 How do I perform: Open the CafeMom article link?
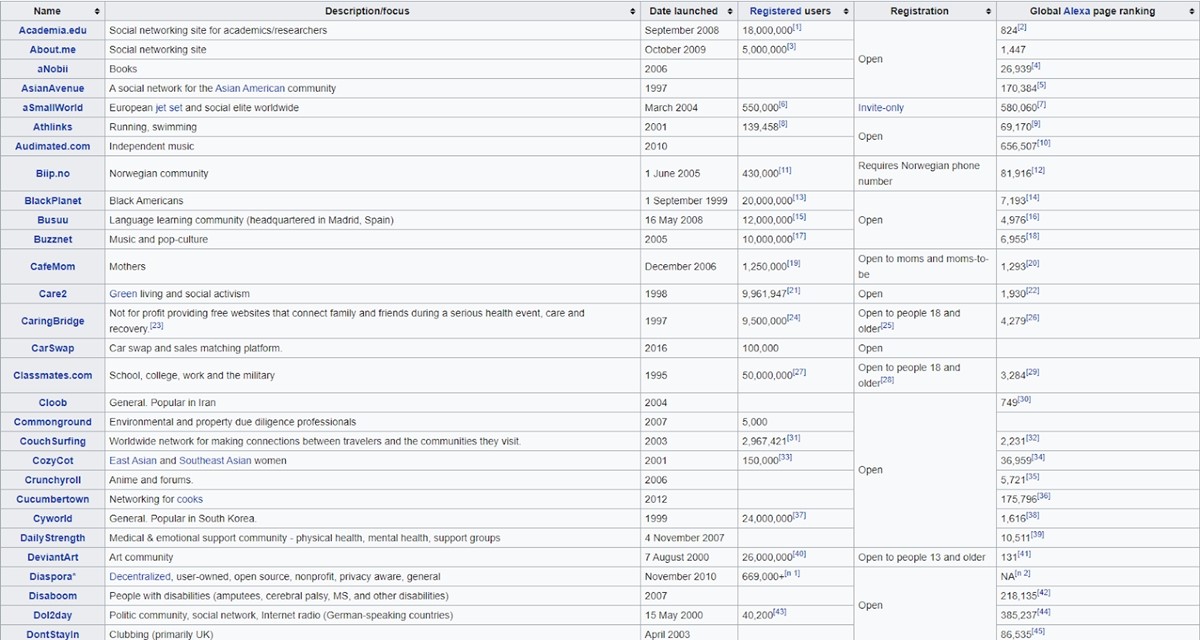click(x=52, y=267)
